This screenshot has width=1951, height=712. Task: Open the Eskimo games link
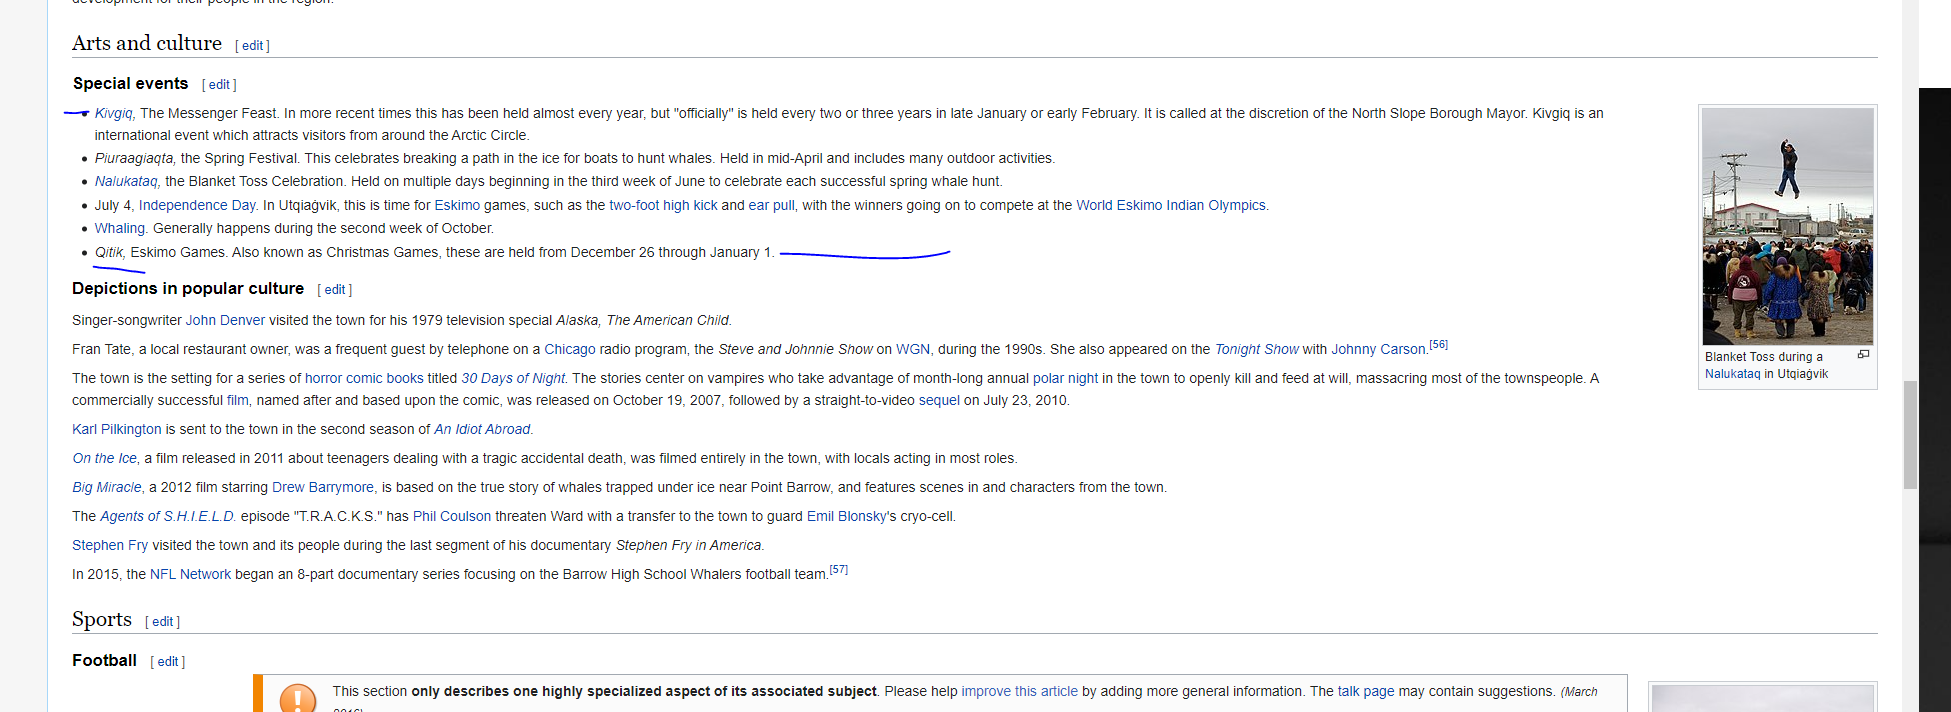click(457, 205)
